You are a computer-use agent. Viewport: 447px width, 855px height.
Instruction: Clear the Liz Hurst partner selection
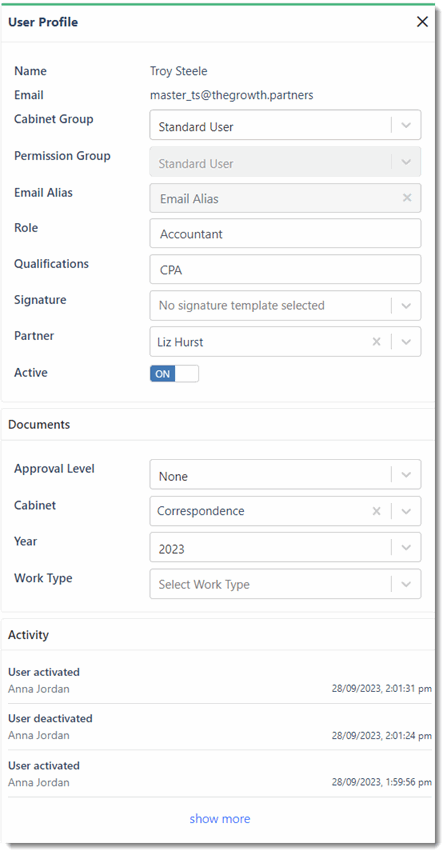tap(376, 342)
